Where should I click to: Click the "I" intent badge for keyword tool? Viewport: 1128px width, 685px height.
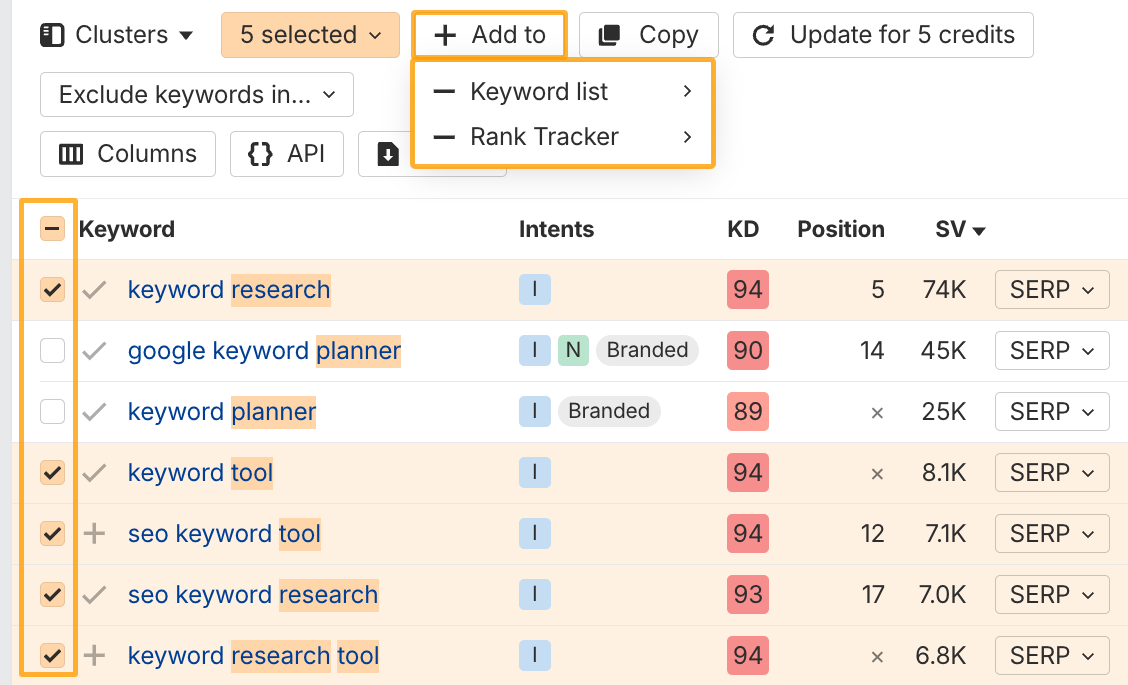[535, 472]
